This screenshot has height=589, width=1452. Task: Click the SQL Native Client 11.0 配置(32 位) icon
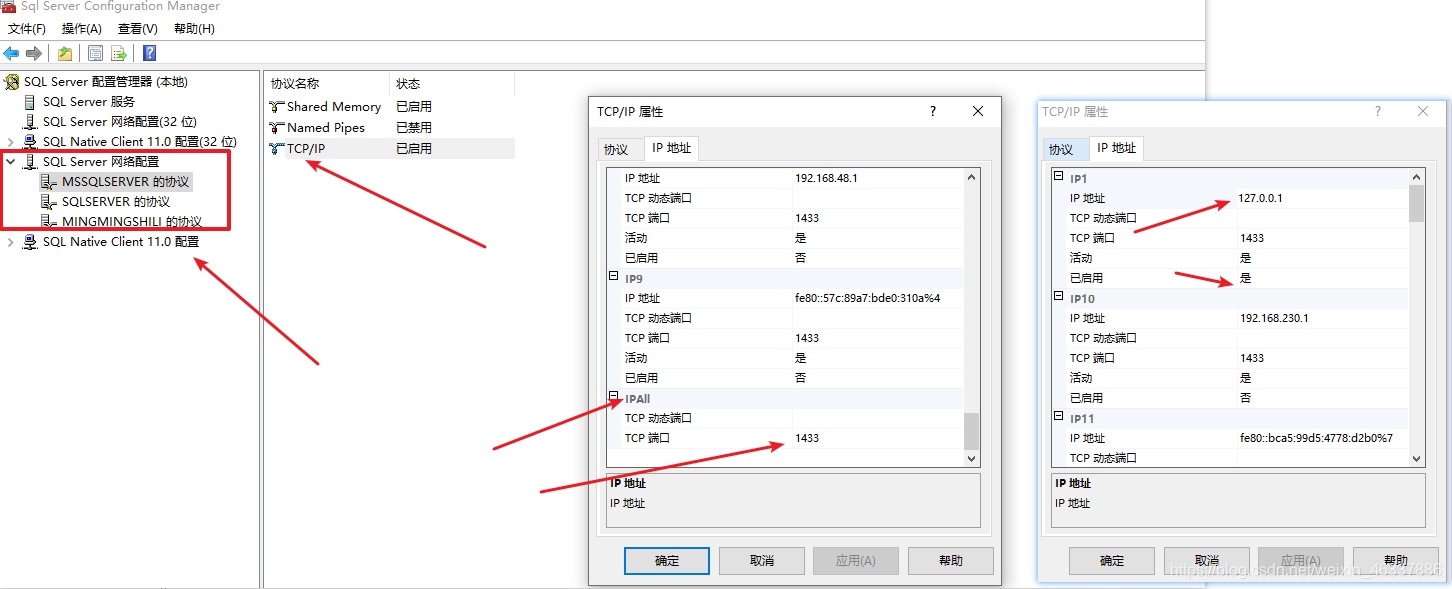pyautogui.click(x=30, y=141)
